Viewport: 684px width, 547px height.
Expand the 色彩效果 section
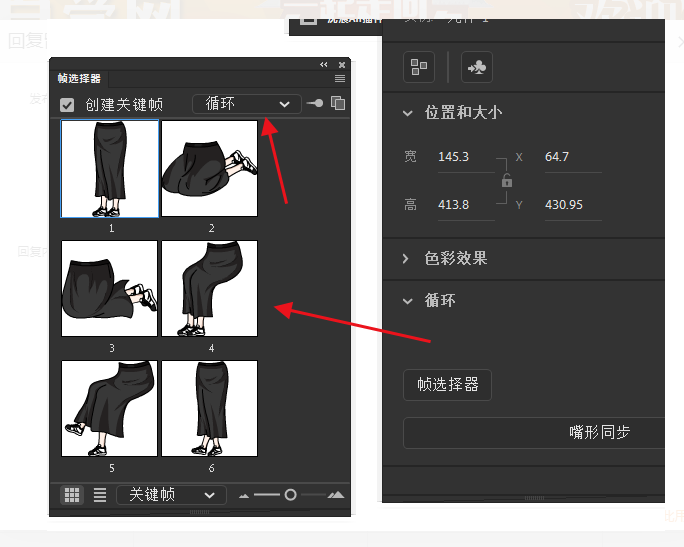[x=407, y=258]
